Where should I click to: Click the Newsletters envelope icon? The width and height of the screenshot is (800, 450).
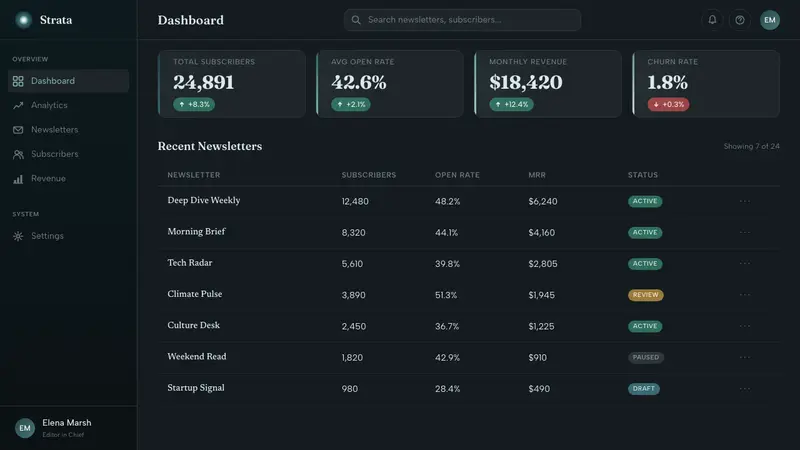point(18,130)
